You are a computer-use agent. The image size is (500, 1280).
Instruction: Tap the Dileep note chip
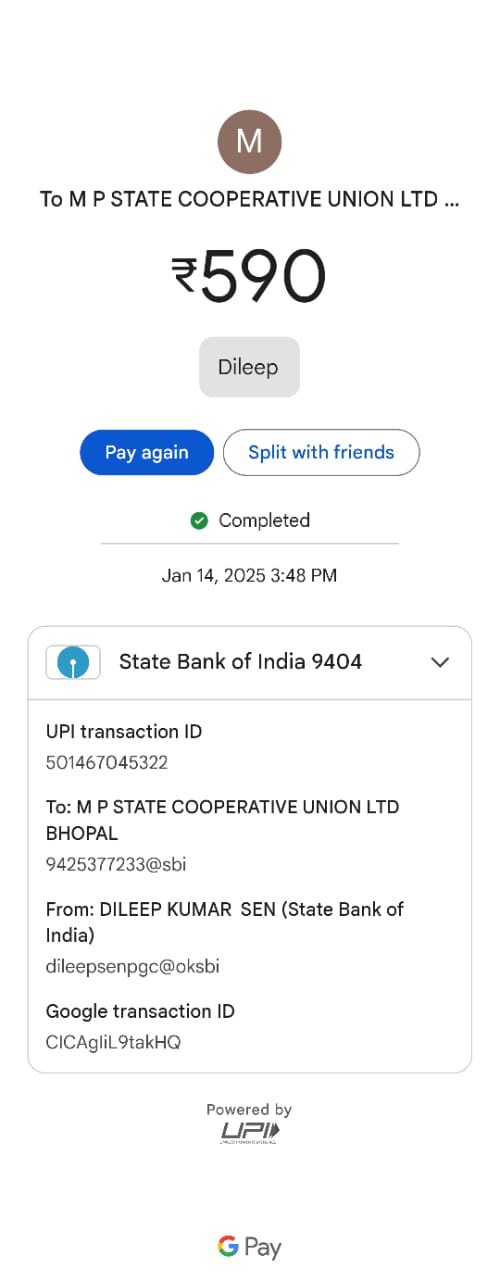(249, 367)
